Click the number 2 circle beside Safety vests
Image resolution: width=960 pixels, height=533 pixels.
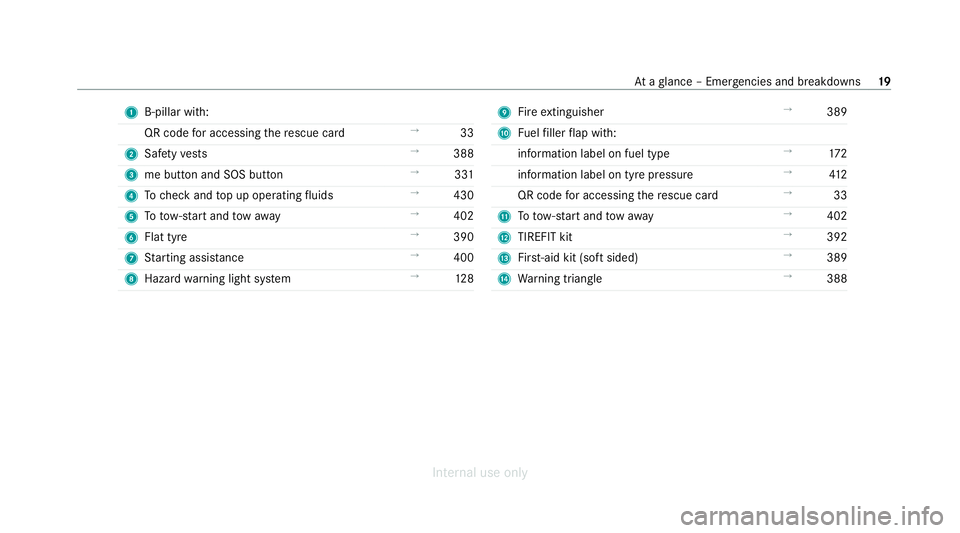(x=131, y=154)
